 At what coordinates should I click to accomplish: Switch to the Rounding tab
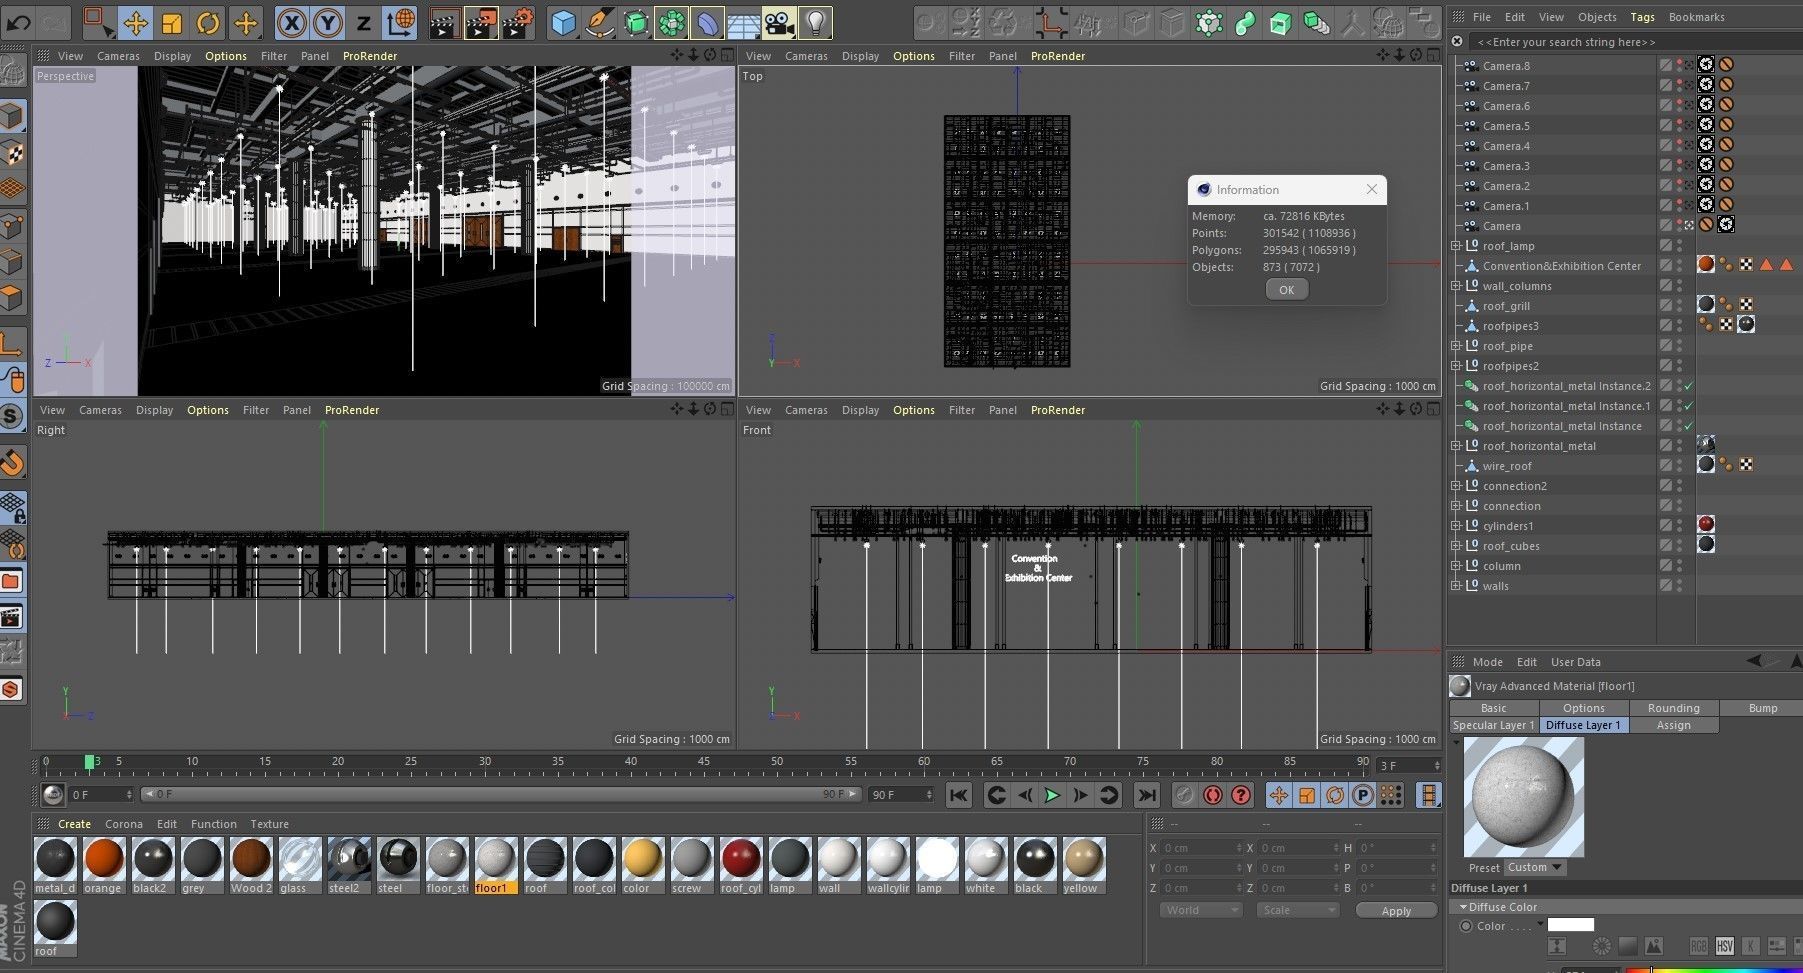point(1673,708)
